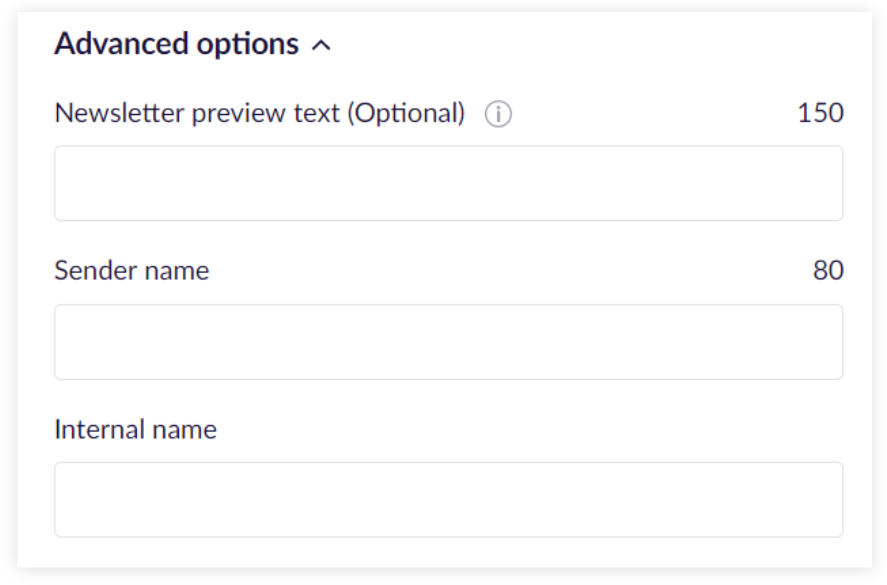Place cursor in the 150-character limit preview field
This screenshot has width=887, height=585.
point(449,183)
